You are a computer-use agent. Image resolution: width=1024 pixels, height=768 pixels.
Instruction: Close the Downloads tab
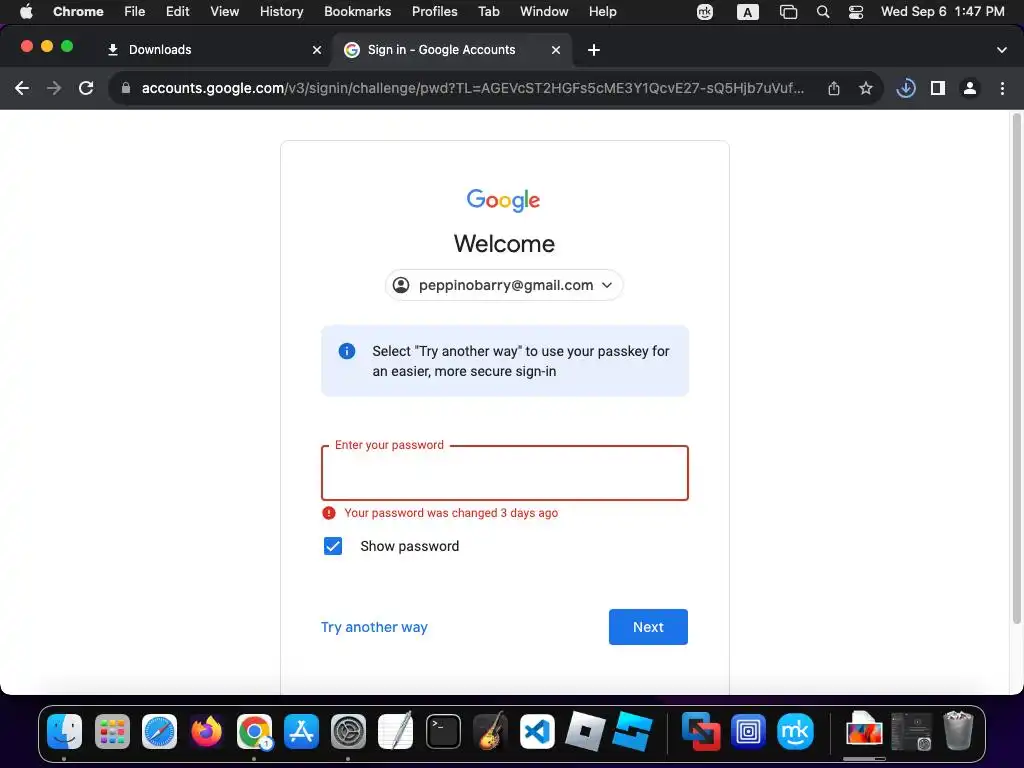click(x=317, y=50)
